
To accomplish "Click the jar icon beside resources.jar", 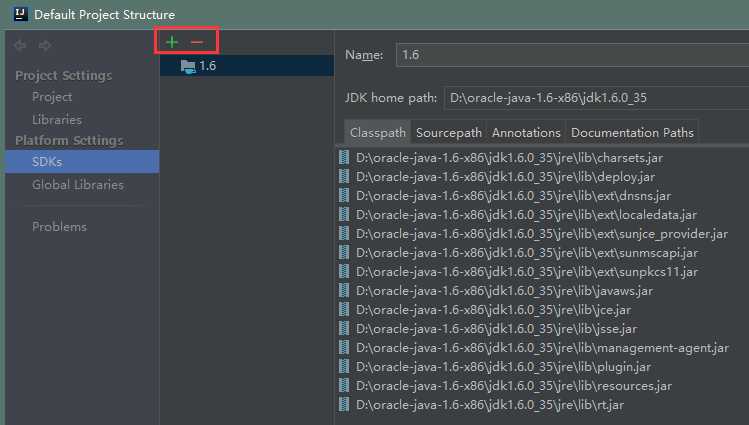I will click(344, 385).
